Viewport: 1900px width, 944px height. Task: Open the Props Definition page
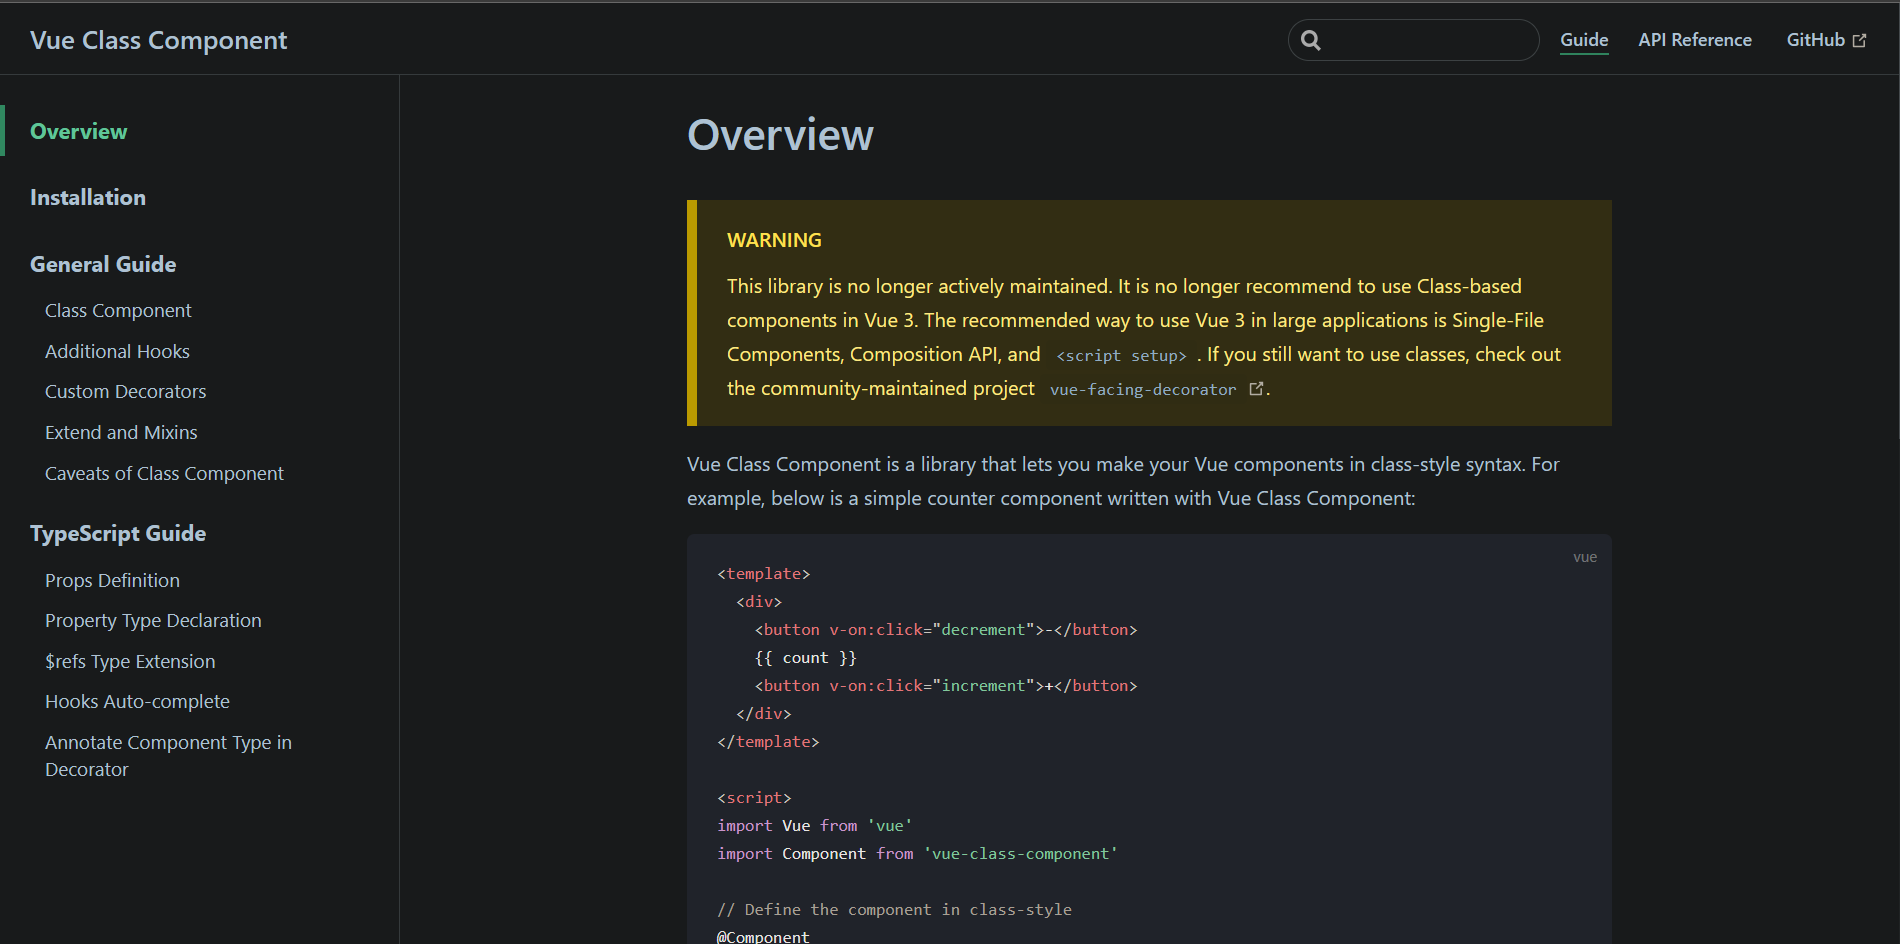tap(112, 581)
